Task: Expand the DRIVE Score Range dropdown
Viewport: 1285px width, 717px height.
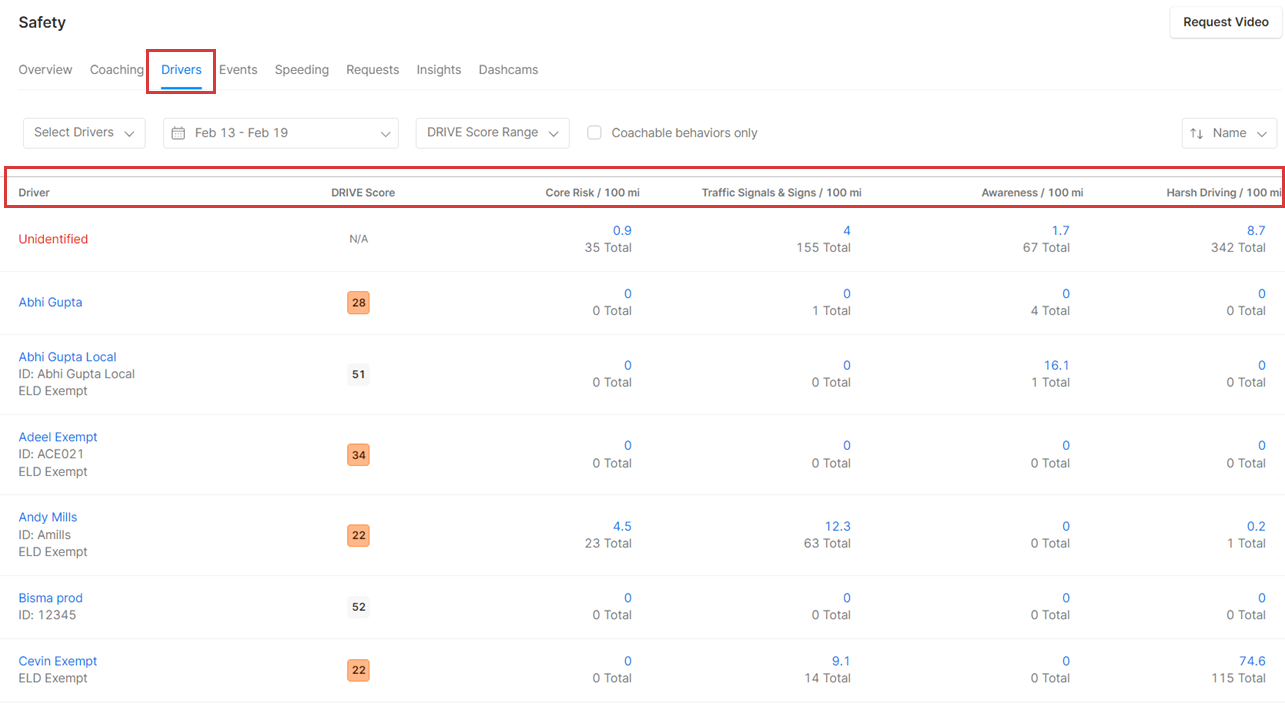Action: [492, 132]
